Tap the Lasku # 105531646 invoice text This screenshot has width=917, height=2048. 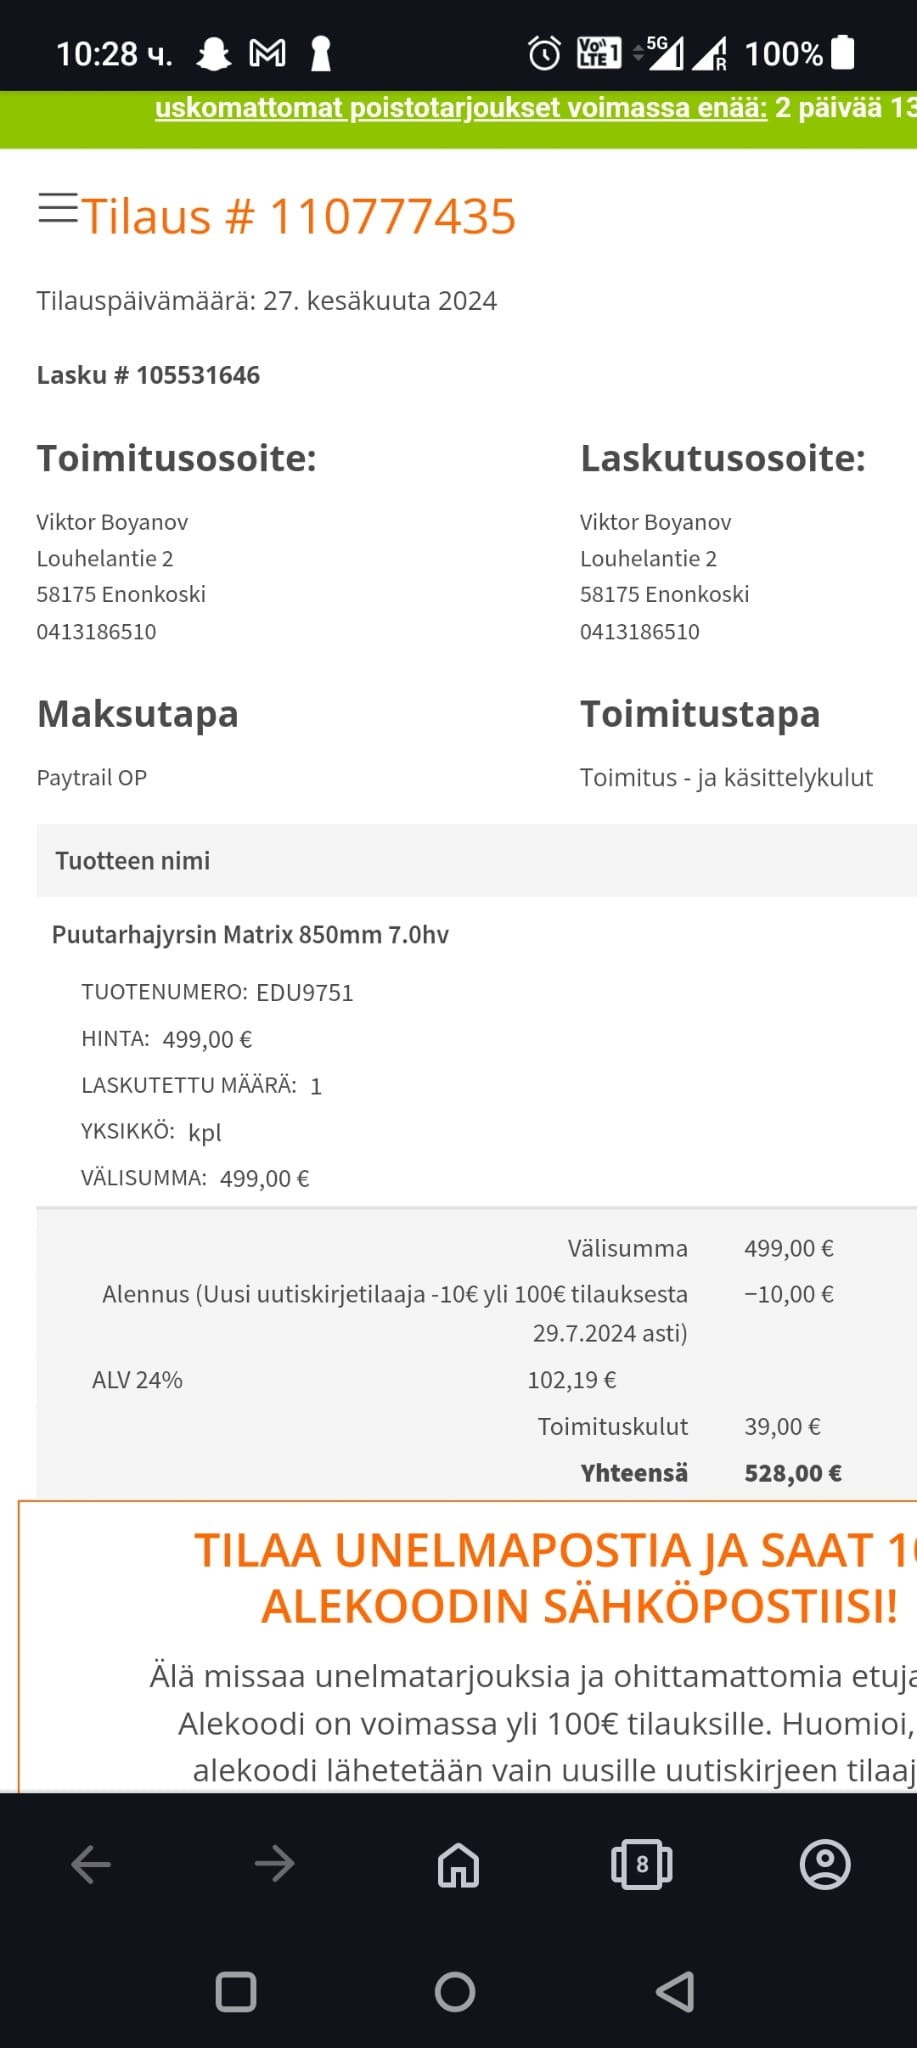pos(148,375)
